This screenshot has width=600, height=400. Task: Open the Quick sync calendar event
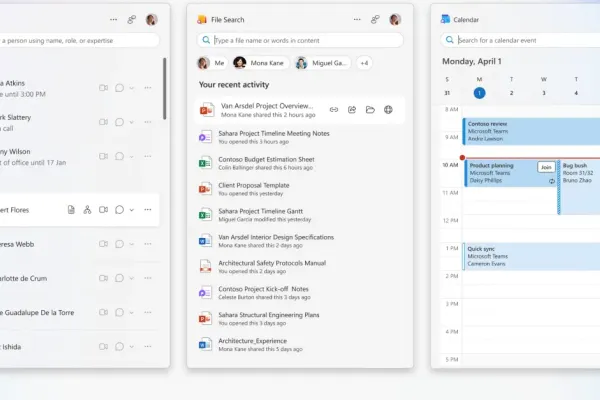click(x=531, y=256)
